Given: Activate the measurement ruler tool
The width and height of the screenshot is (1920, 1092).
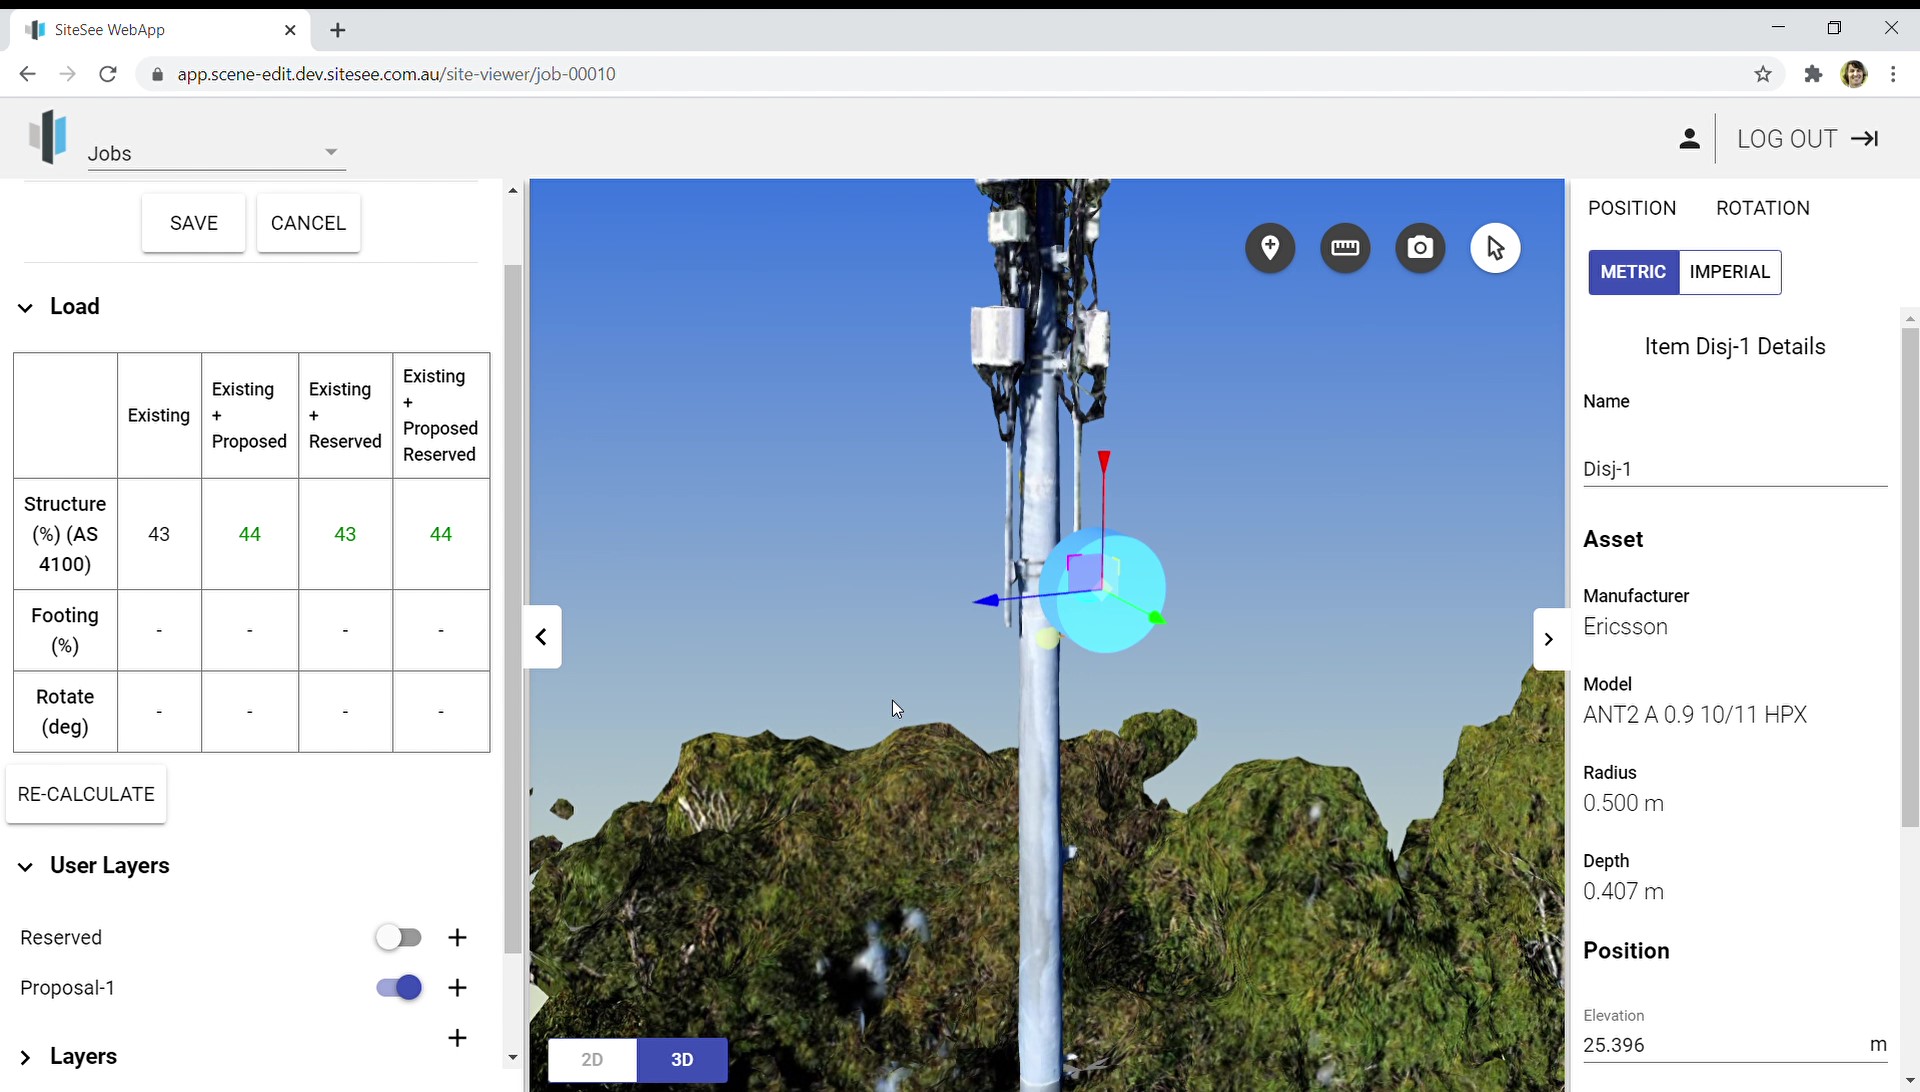Looking at the screenshot, I should [x=1345, y=248].
